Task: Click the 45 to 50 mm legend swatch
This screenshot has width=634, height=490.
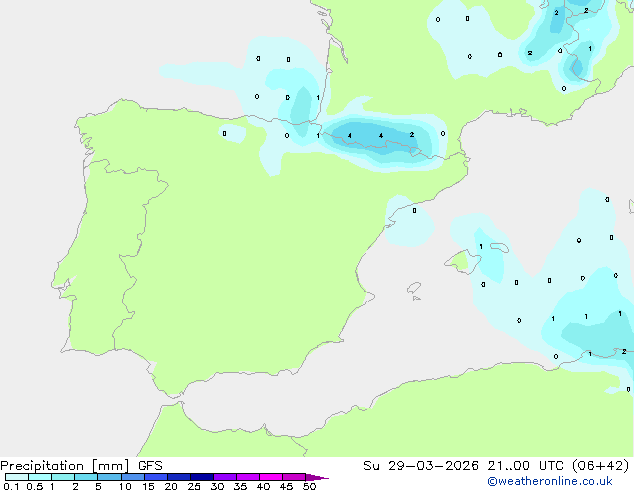Action: (x=294, y=477)
